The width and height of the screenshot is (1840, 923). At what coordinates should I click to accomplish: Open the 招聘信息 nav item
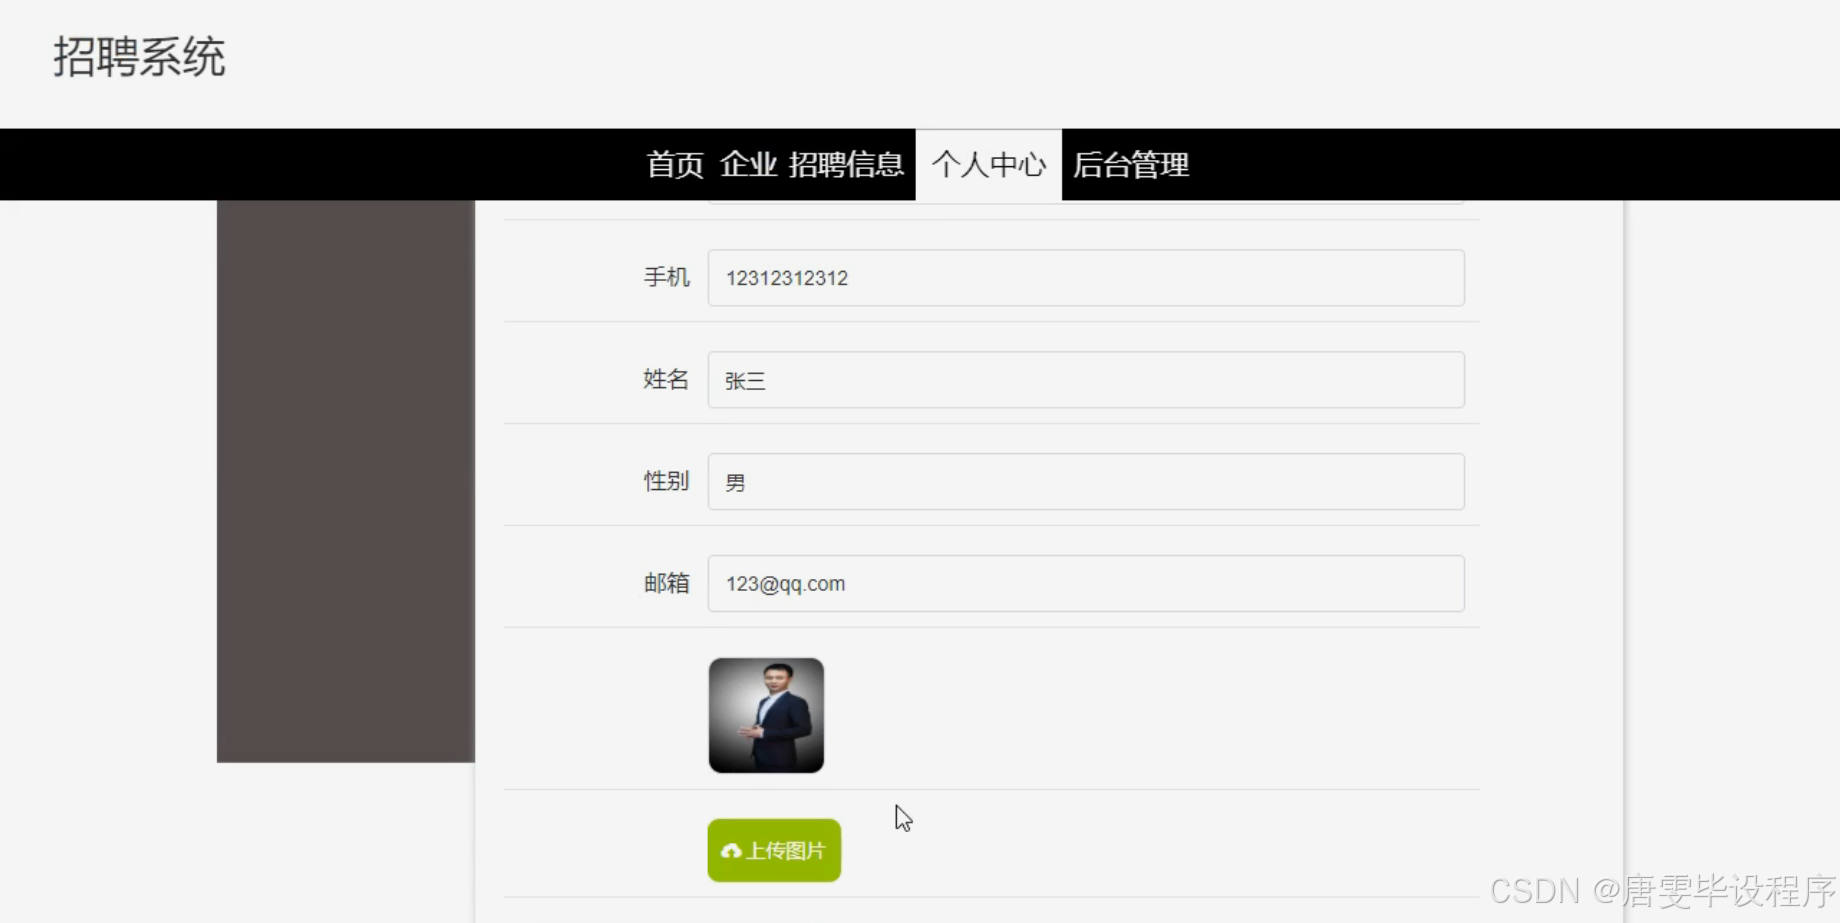tap(846, 165)
